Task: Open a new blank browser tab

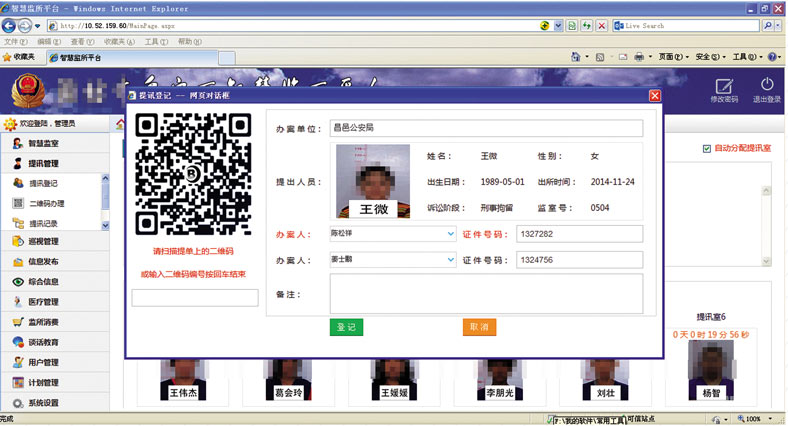Action: coord(227,58)
